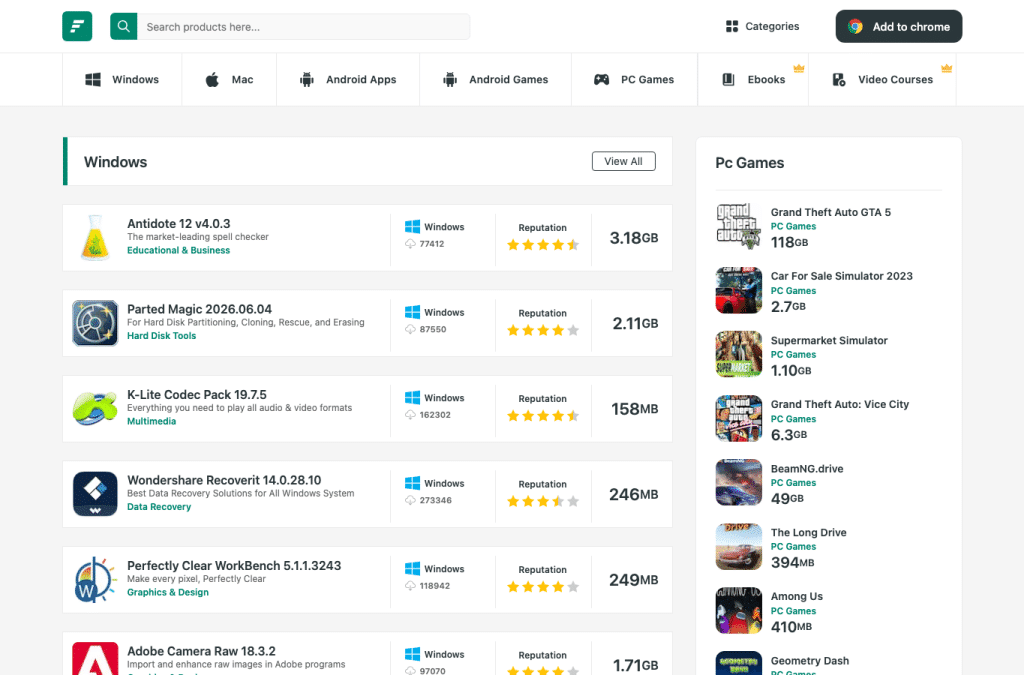Open the Multimedia category link
This screenshot has height=675, width=1024.
click(152, 421)
